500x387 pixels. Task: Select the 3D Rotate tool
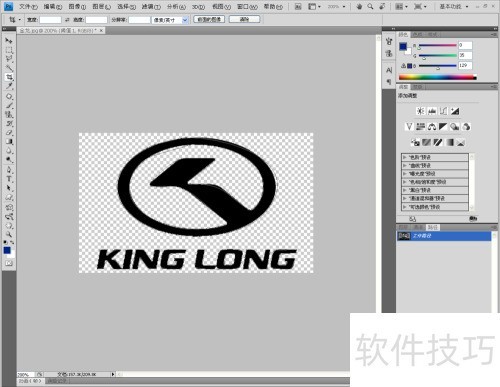(x=9, y=207)
